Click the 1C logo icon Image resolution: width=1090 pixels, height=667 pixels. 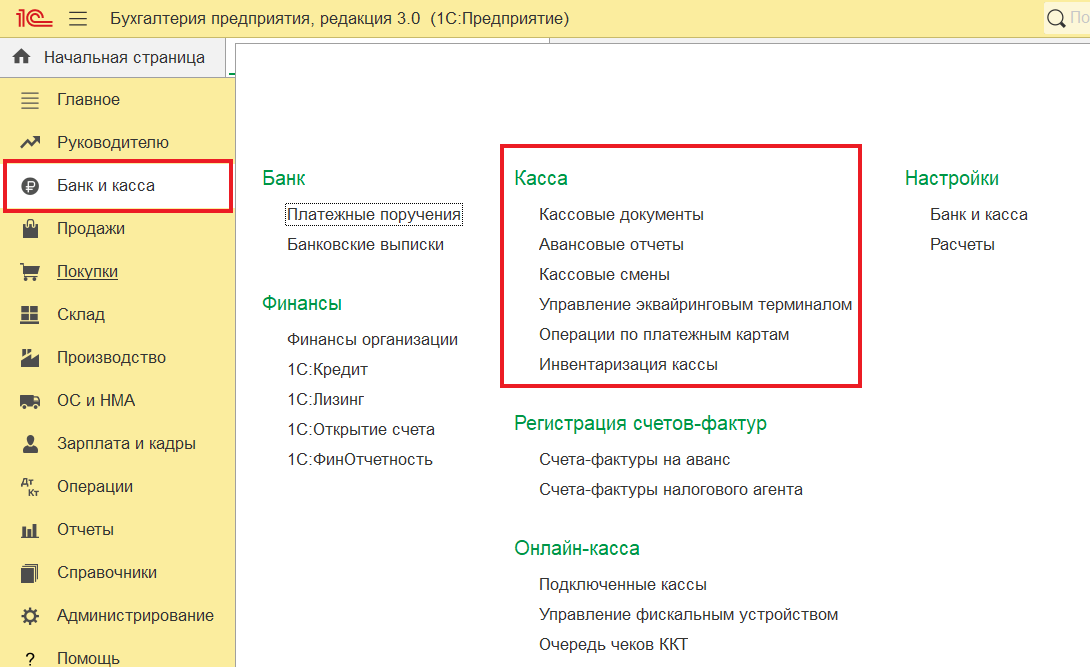[33, 18]
